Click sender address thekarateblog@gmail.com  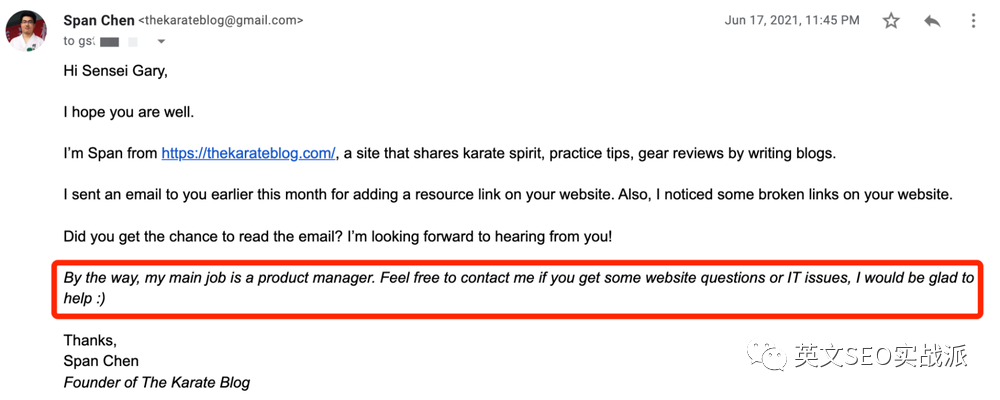click(x=220, y=20)
